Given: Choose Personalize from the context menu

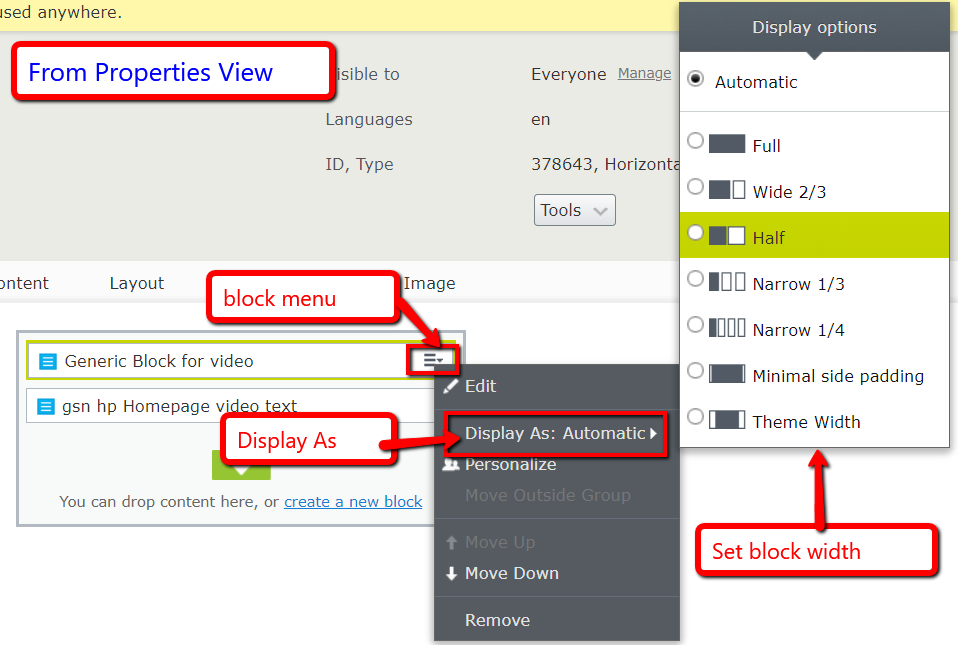Looking at the screenshot, I should tap(510, 465).
